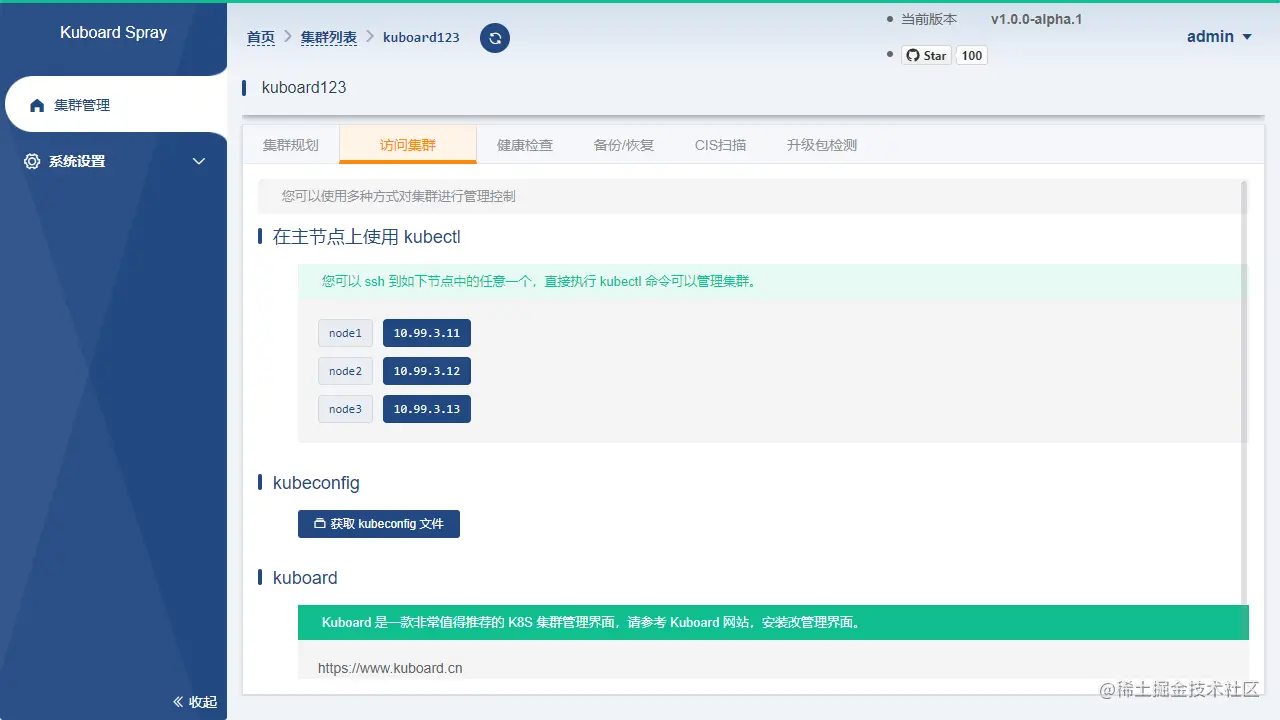Click the GitHub Star button
The height and width of the screenshot is (720, 1280).
pyautogui.click(x=926, y=55)
